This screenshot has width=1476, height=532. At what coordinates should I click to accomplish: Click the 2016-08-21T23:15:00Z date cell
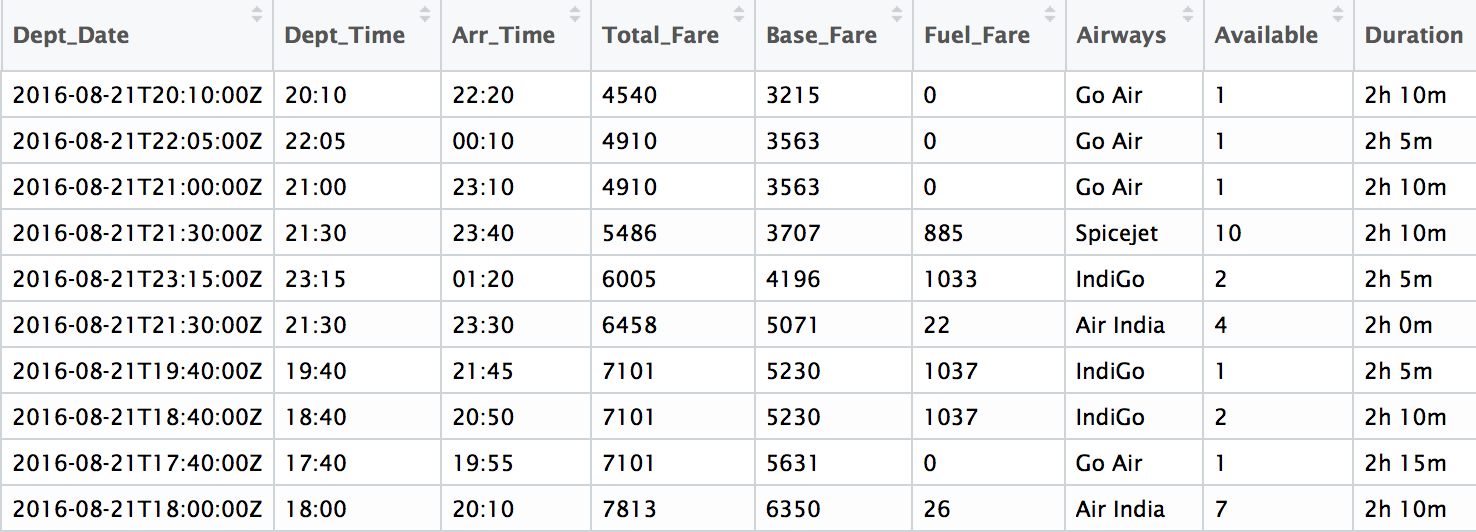[x=137, y=279]
